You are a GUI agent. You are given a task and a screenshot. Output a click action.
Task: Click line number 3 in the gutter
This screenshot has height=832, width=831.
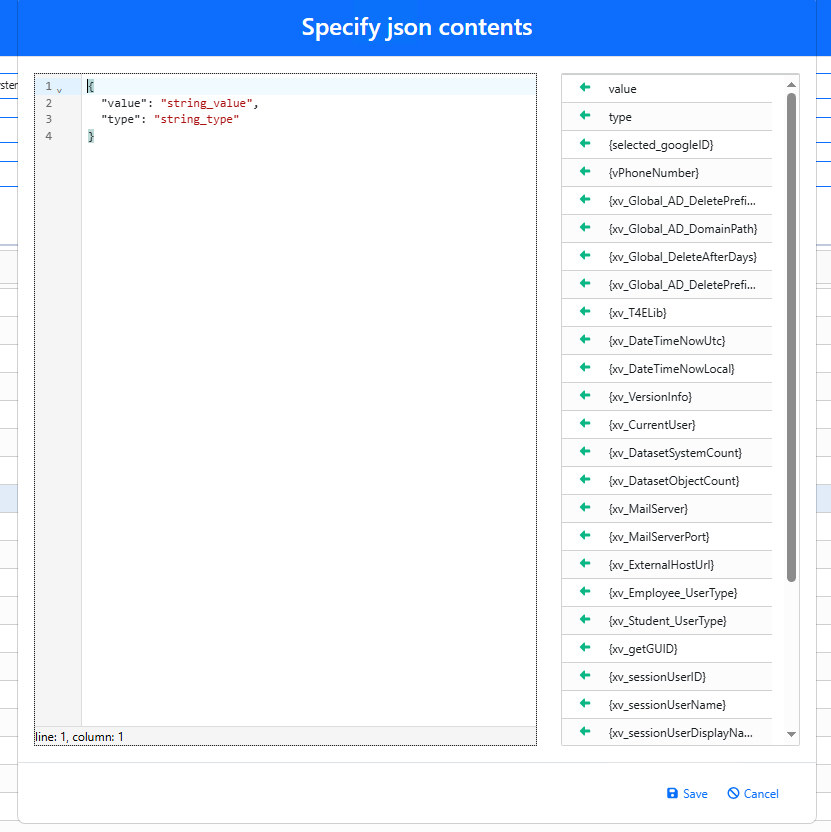(49, 119)
